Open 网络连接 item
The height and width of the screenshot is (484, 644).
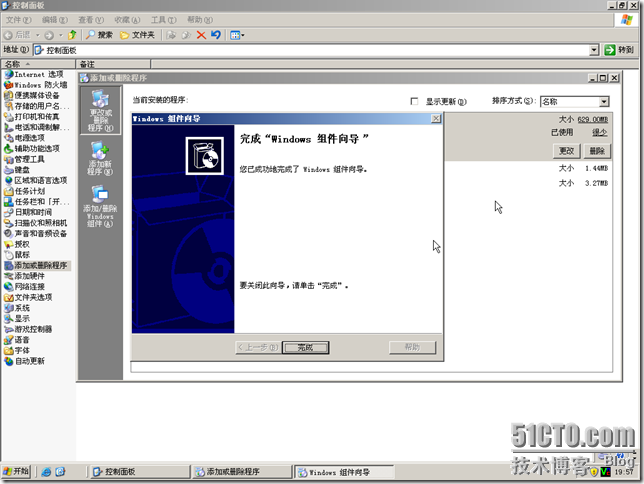click(x=25, y=287)
